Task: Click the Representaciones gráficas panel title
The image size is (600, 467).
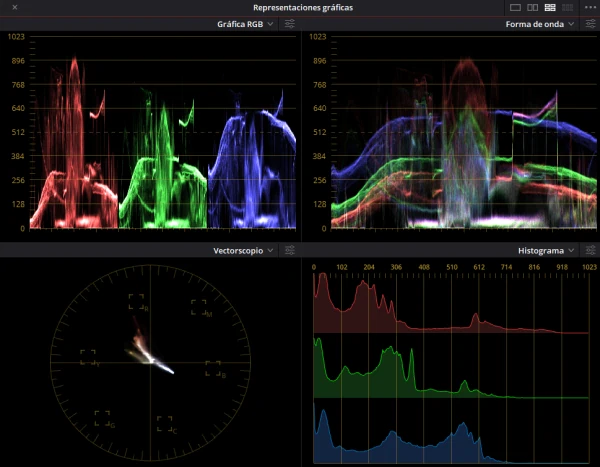Action: pyautogui.click(x=303, y=8)
